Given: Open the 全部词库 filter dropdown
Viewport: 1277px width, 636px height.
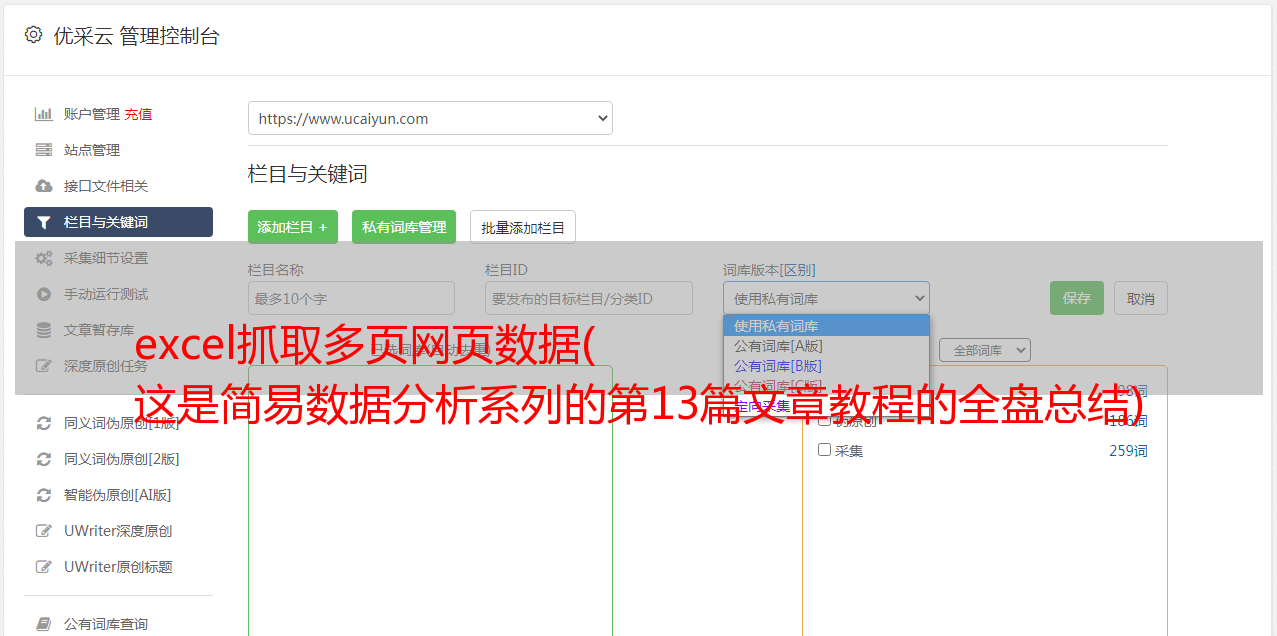Looking at the screenshot, I should tap(985, 350).
